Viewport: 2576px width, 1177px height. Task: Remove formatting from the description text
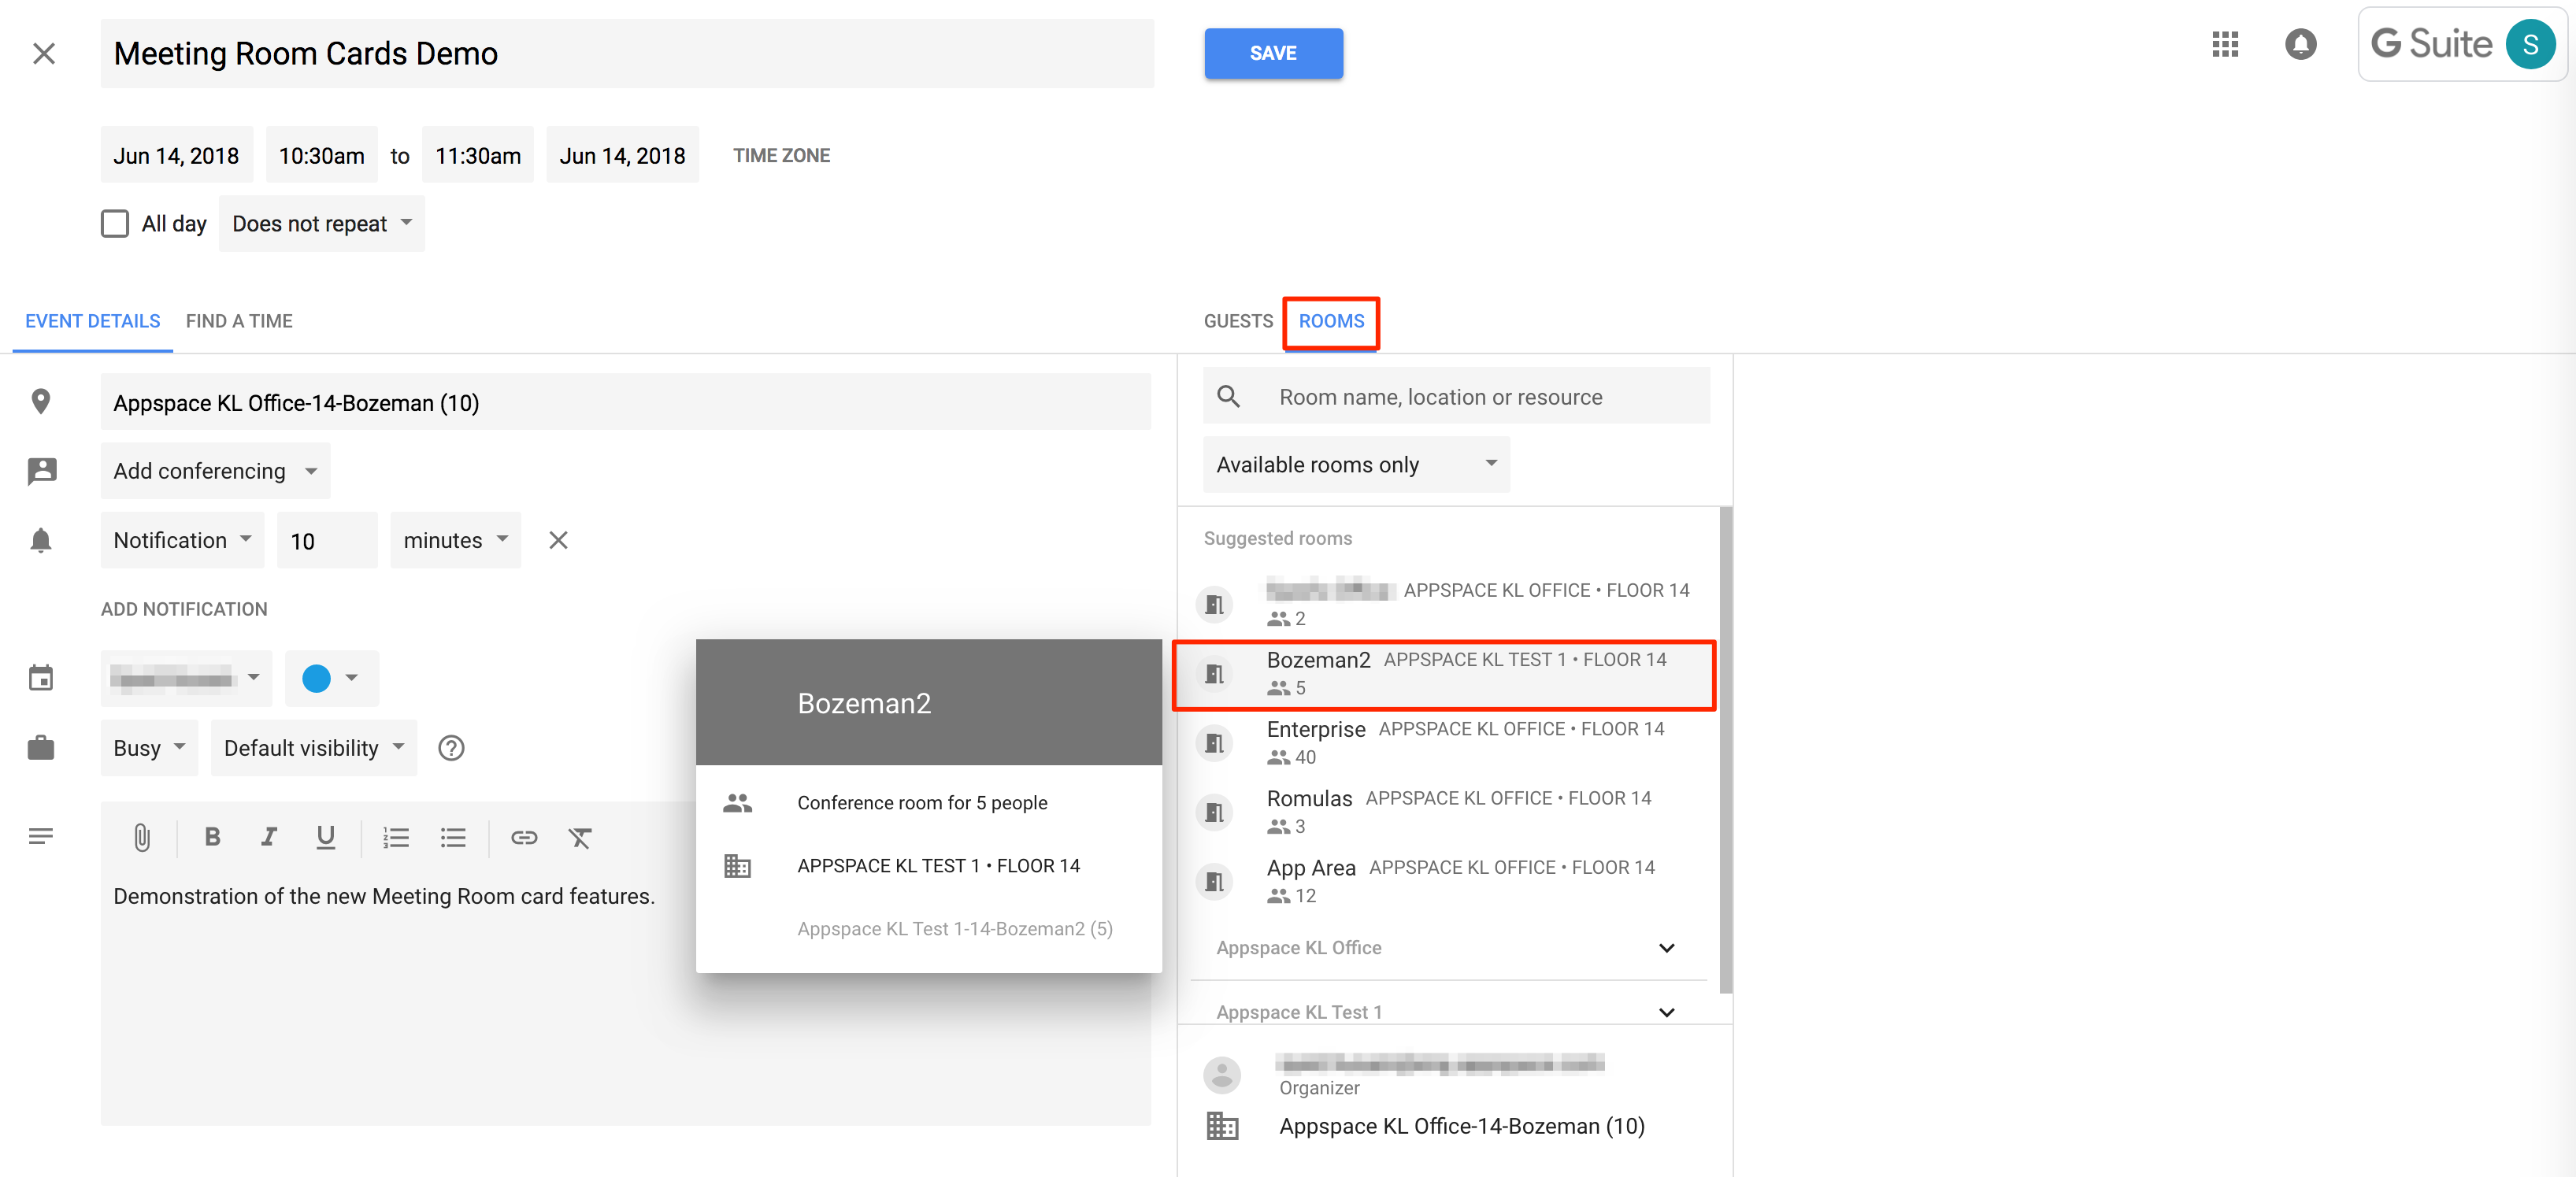580,837
